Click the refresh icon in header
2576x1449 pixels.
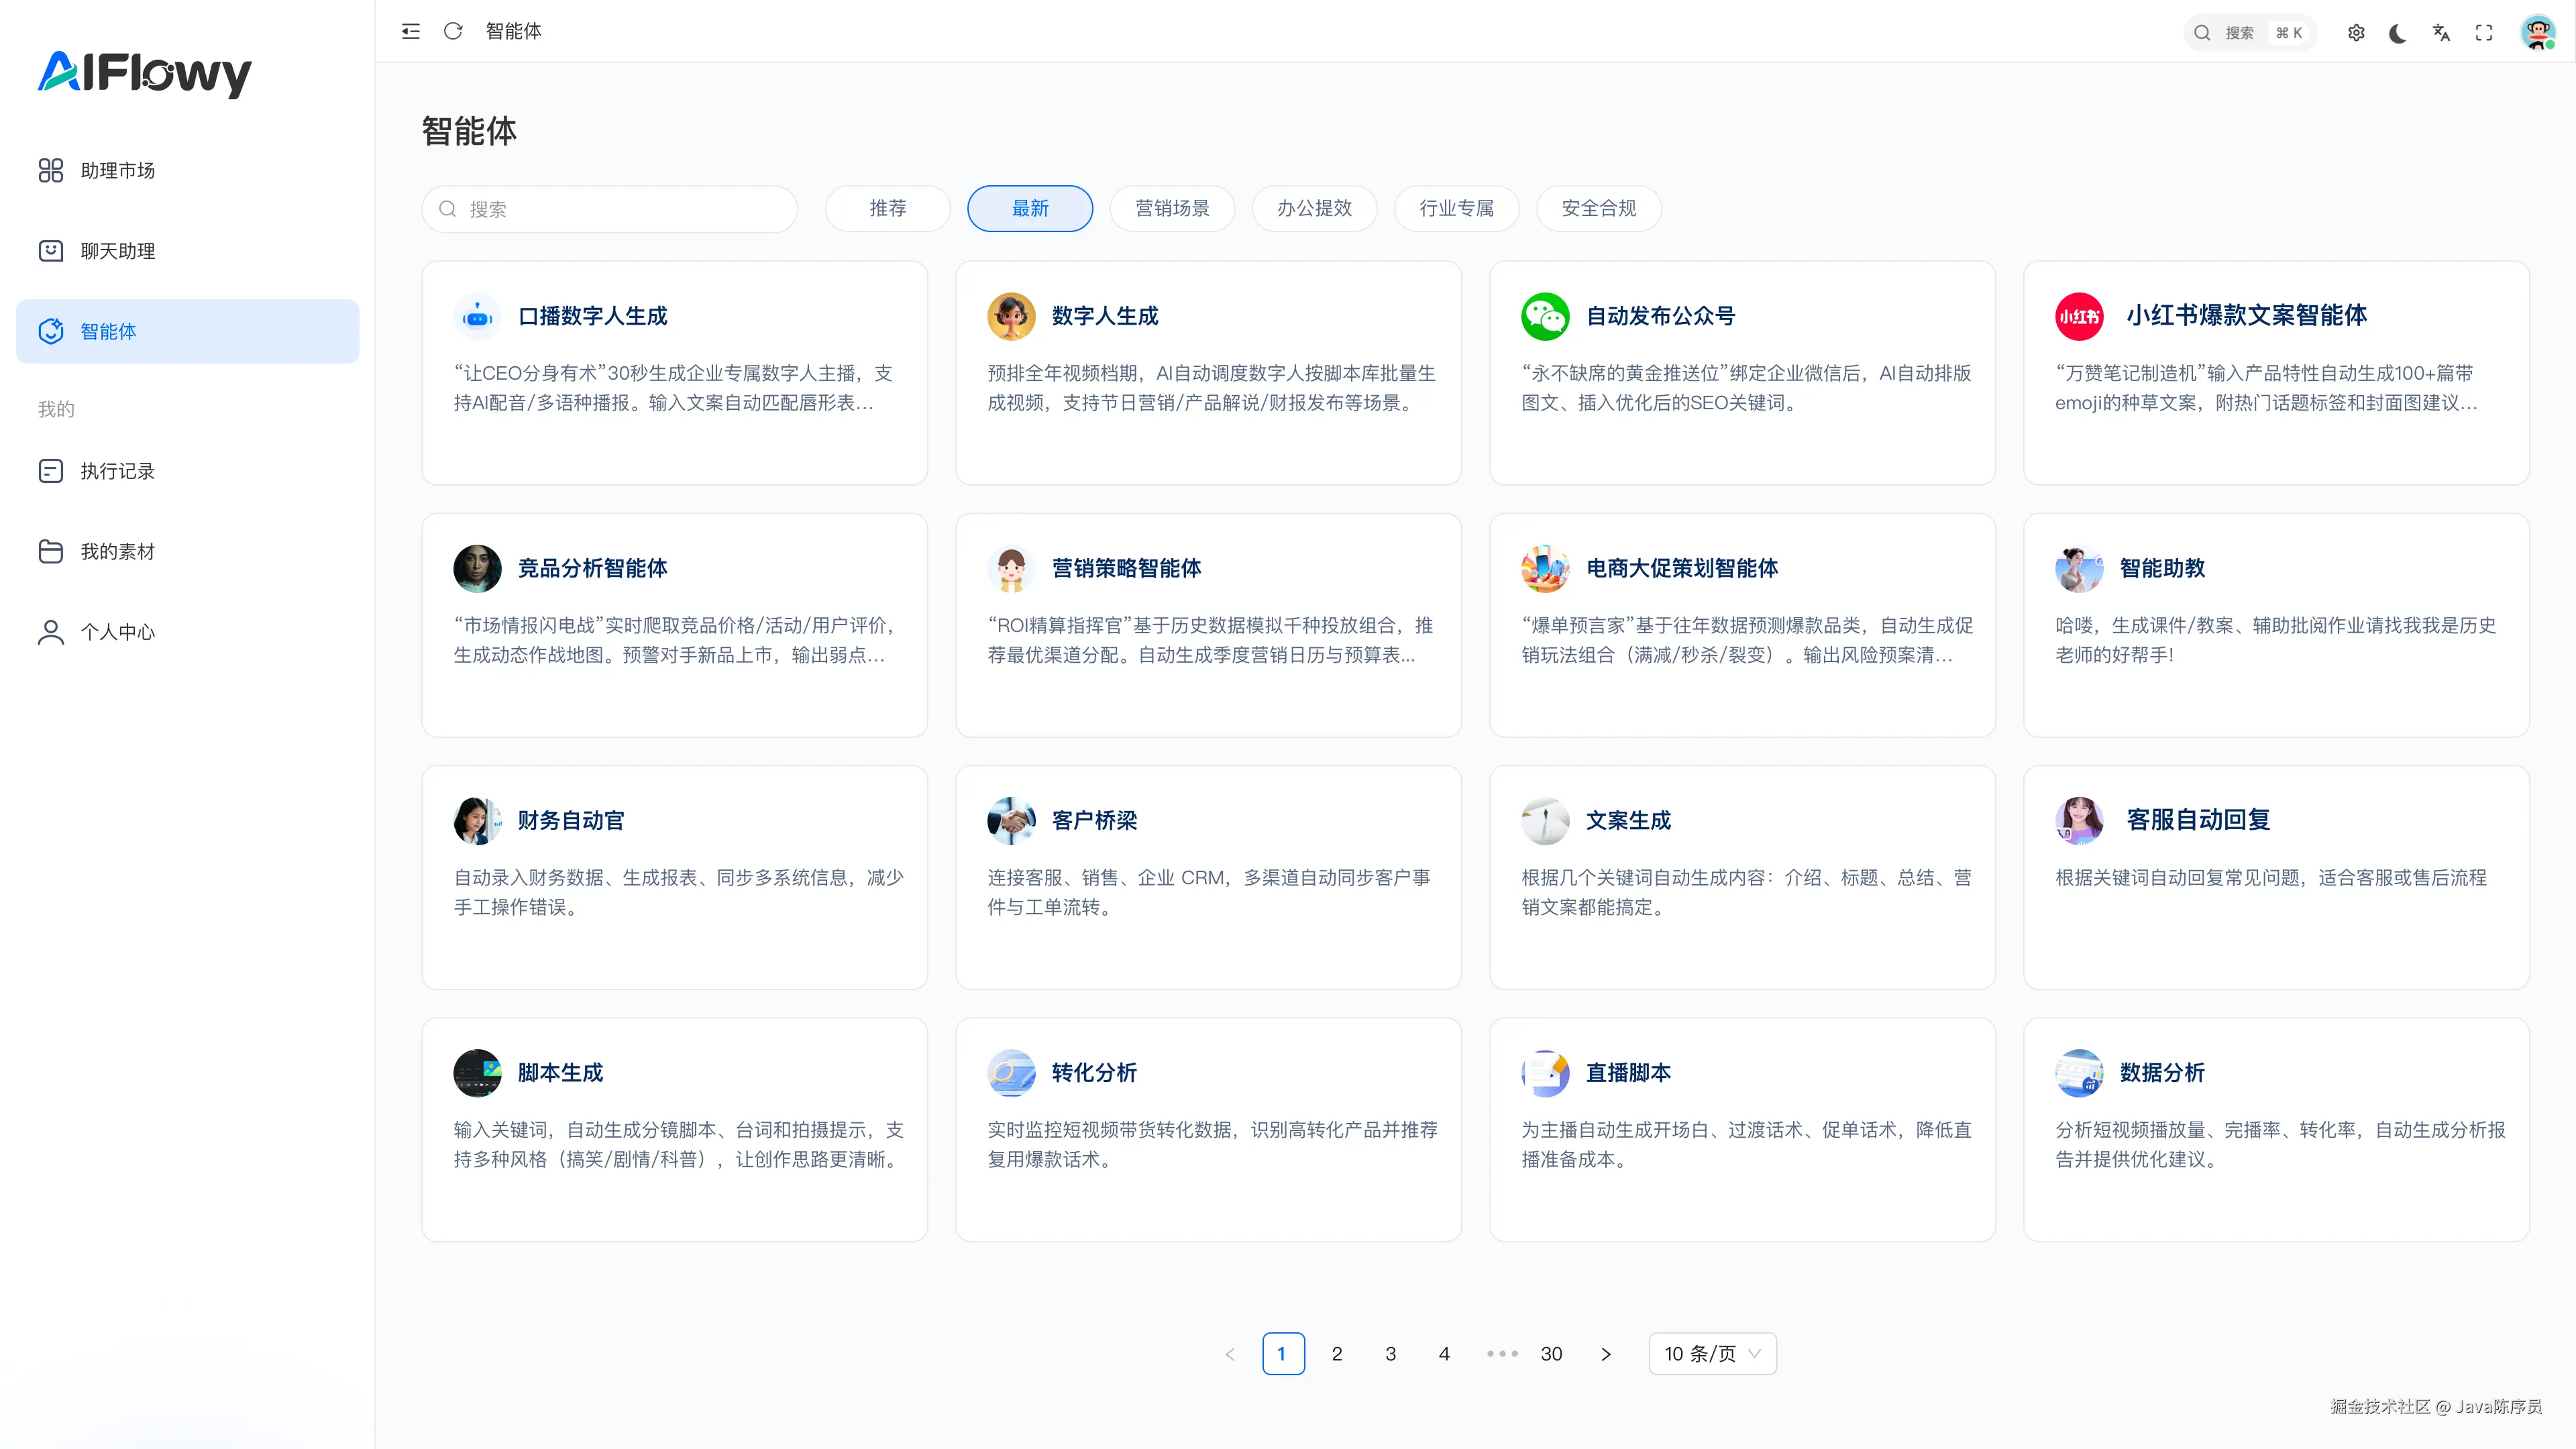click(453, 31)
